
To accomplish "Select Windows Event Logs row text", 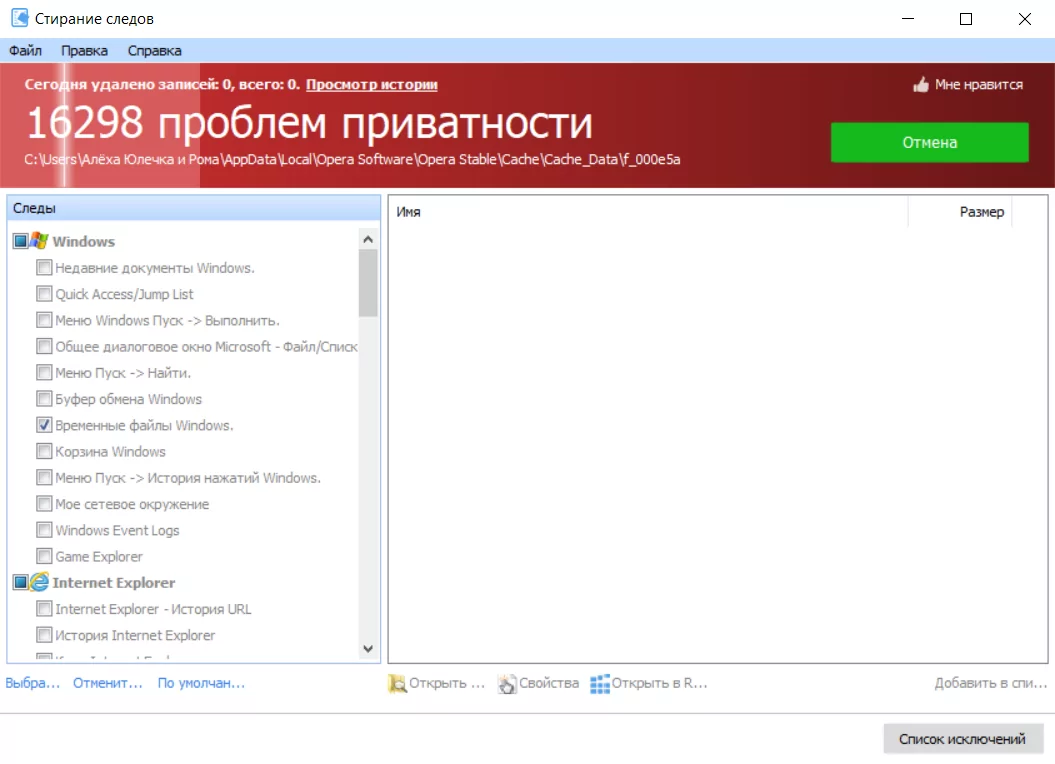I will pyautogui.click(x=117, y=530).
